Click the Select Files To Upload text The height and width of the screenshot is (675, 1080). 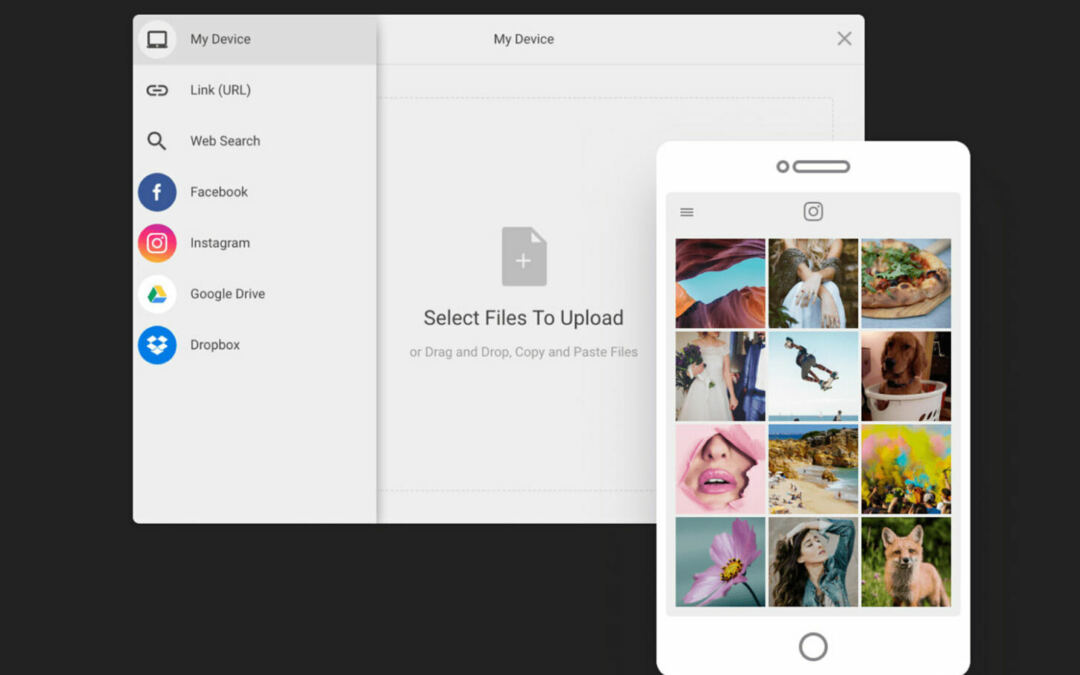click(x=523, y=318)
